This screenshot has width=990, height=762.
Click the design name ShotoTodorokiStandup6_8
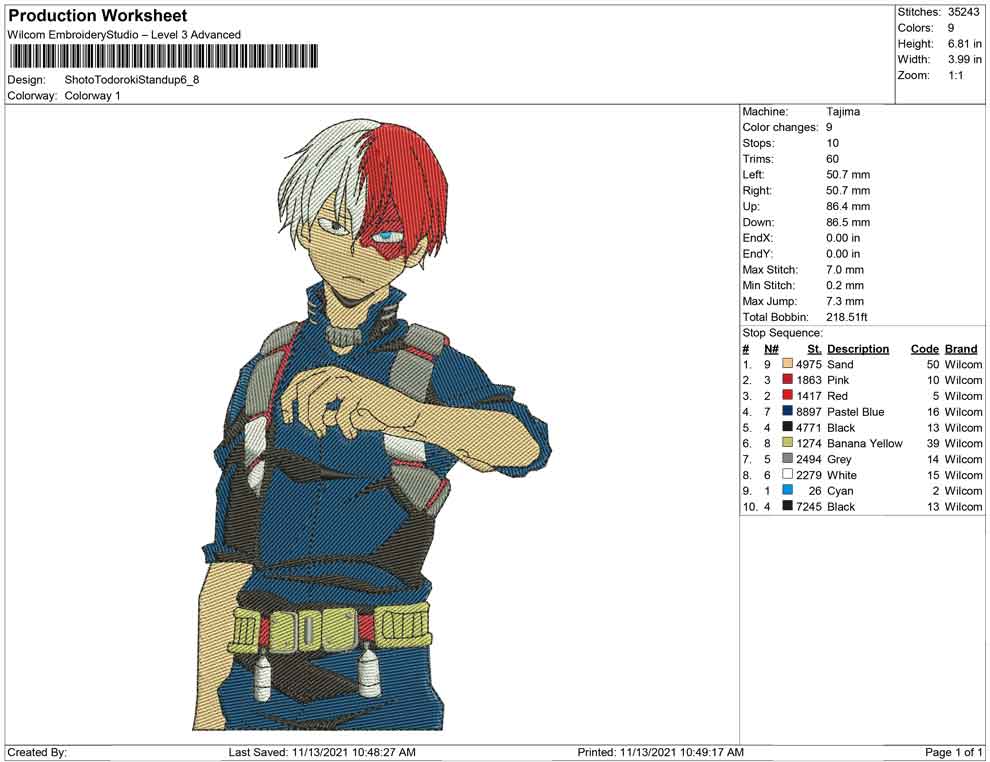point(131,80)
